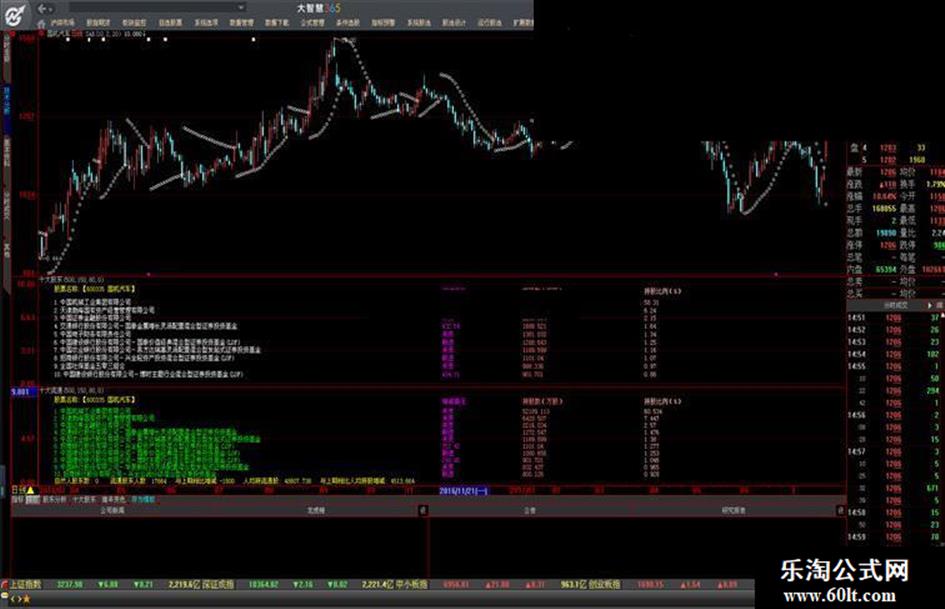Open the first menu after the home icon

tap(63, 23)
